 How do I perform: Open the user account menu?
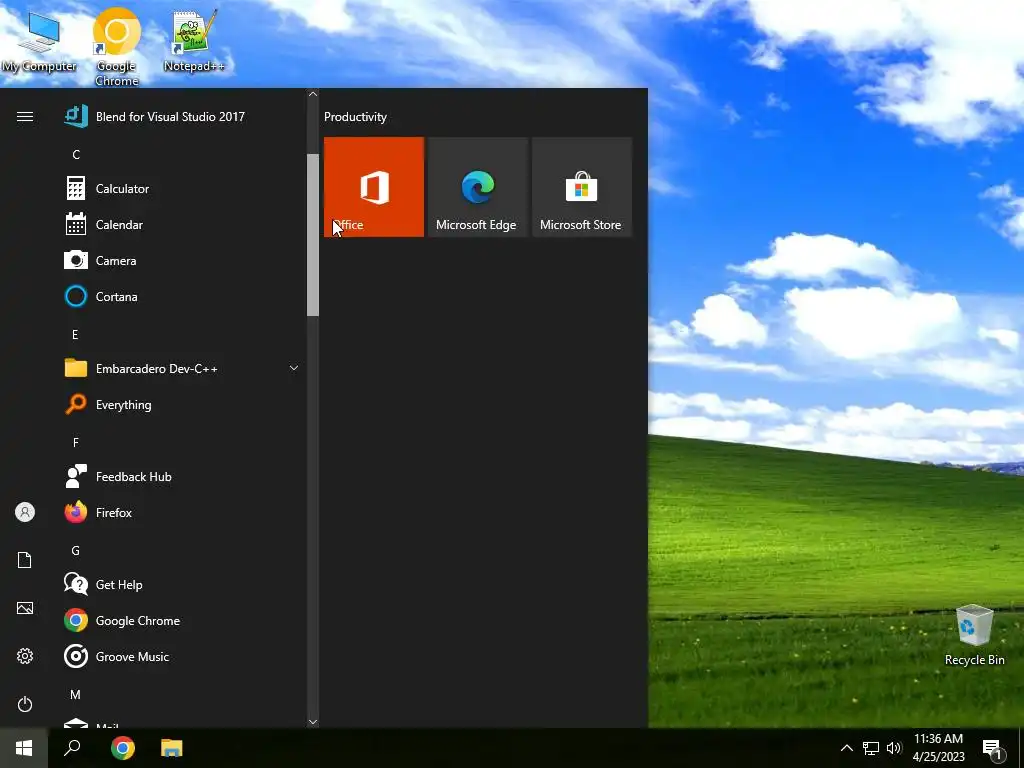[x=25, y=512]
